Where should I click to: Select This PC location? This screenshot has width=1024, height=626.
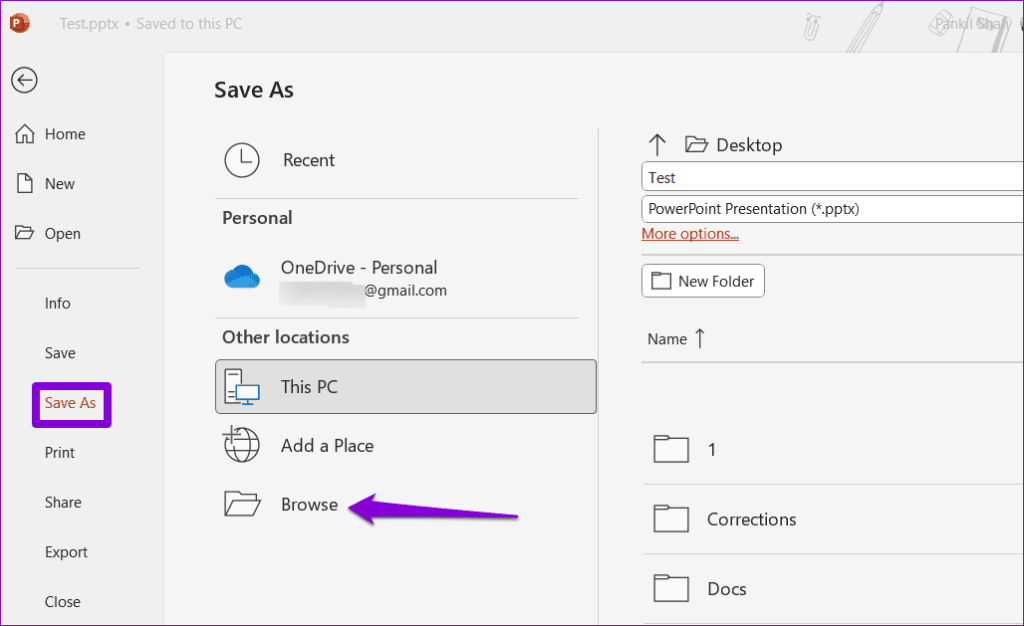pos(406,386)
